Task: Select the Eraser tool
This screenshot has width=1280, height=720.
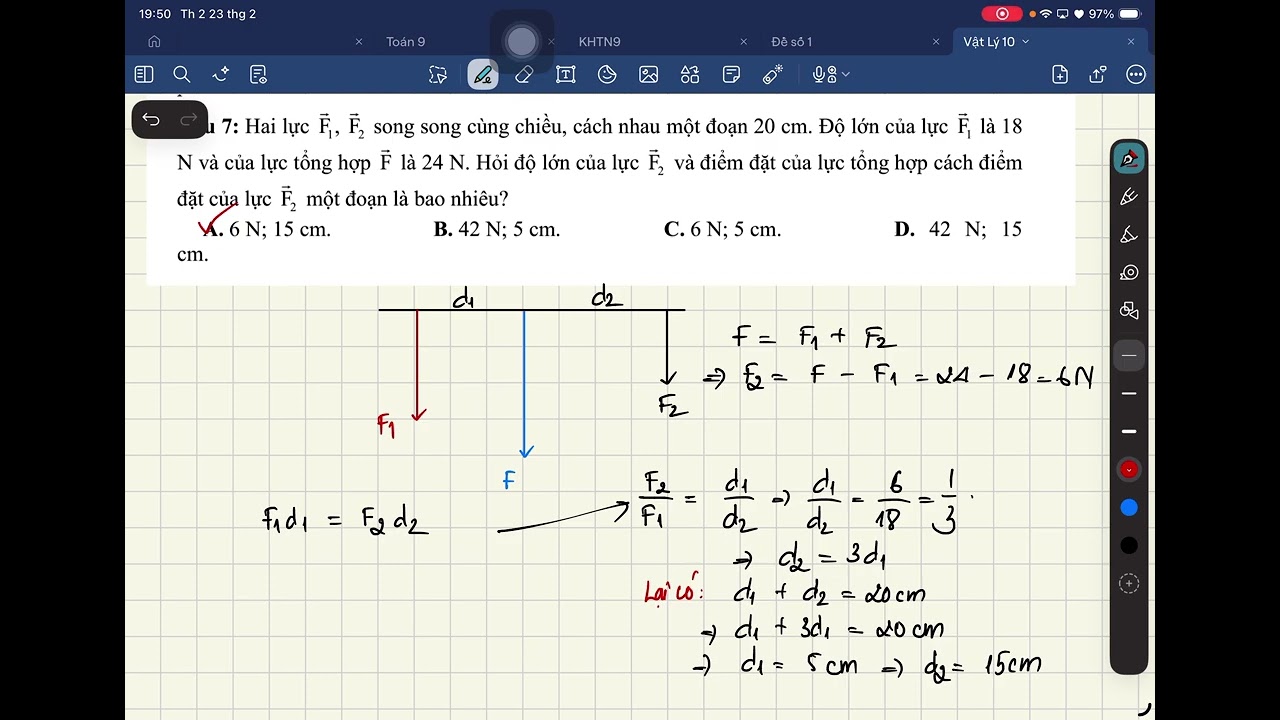Action: pyautogui.click(x=524, y=74)
